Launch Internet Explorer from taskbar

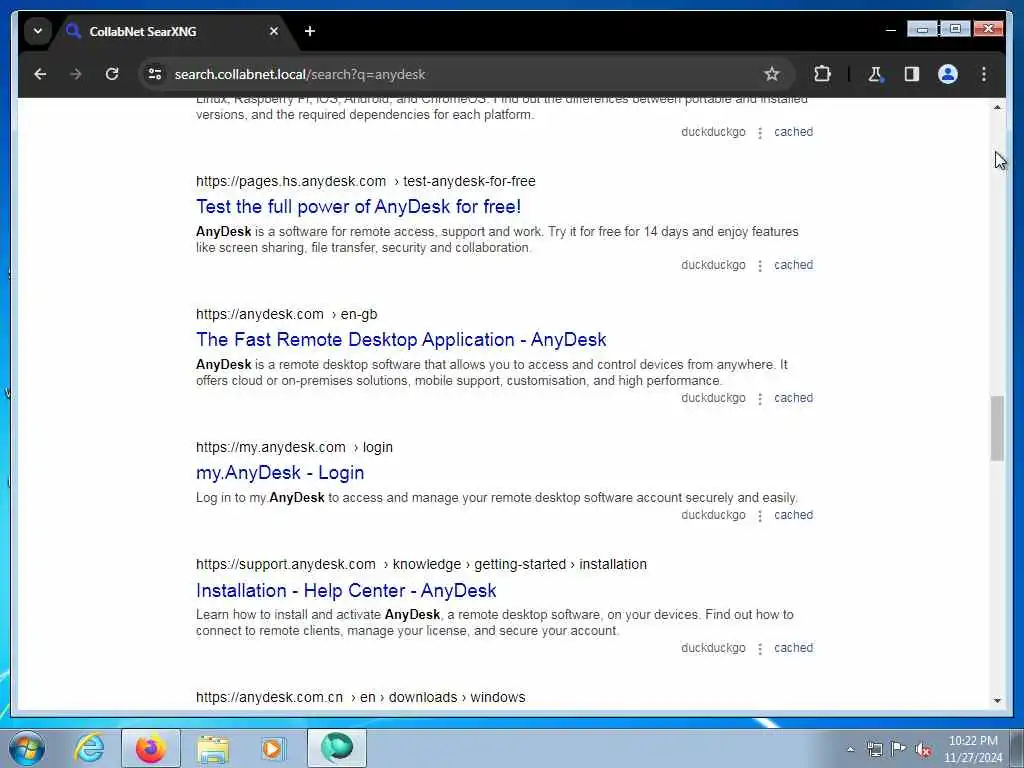89,748
